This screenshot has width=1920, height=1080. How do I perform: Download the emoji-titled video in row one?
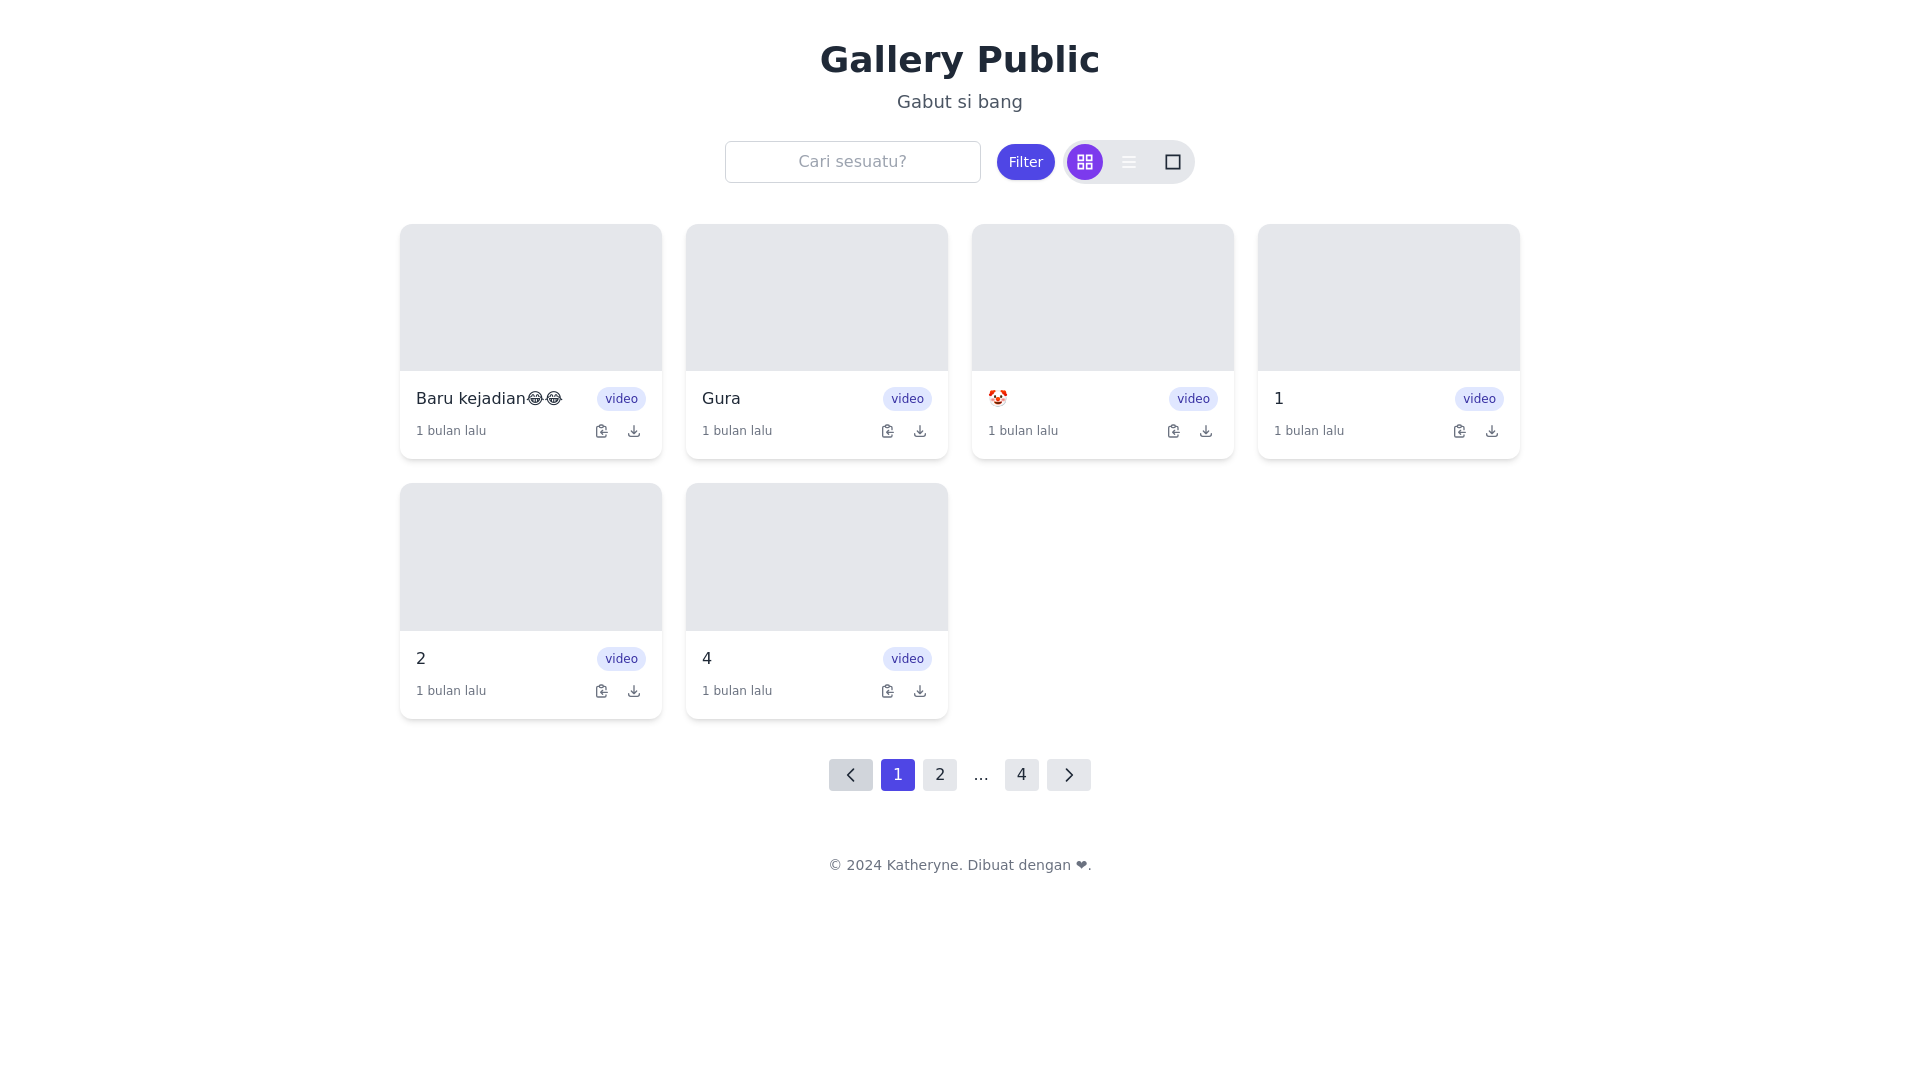point(1205,430)
